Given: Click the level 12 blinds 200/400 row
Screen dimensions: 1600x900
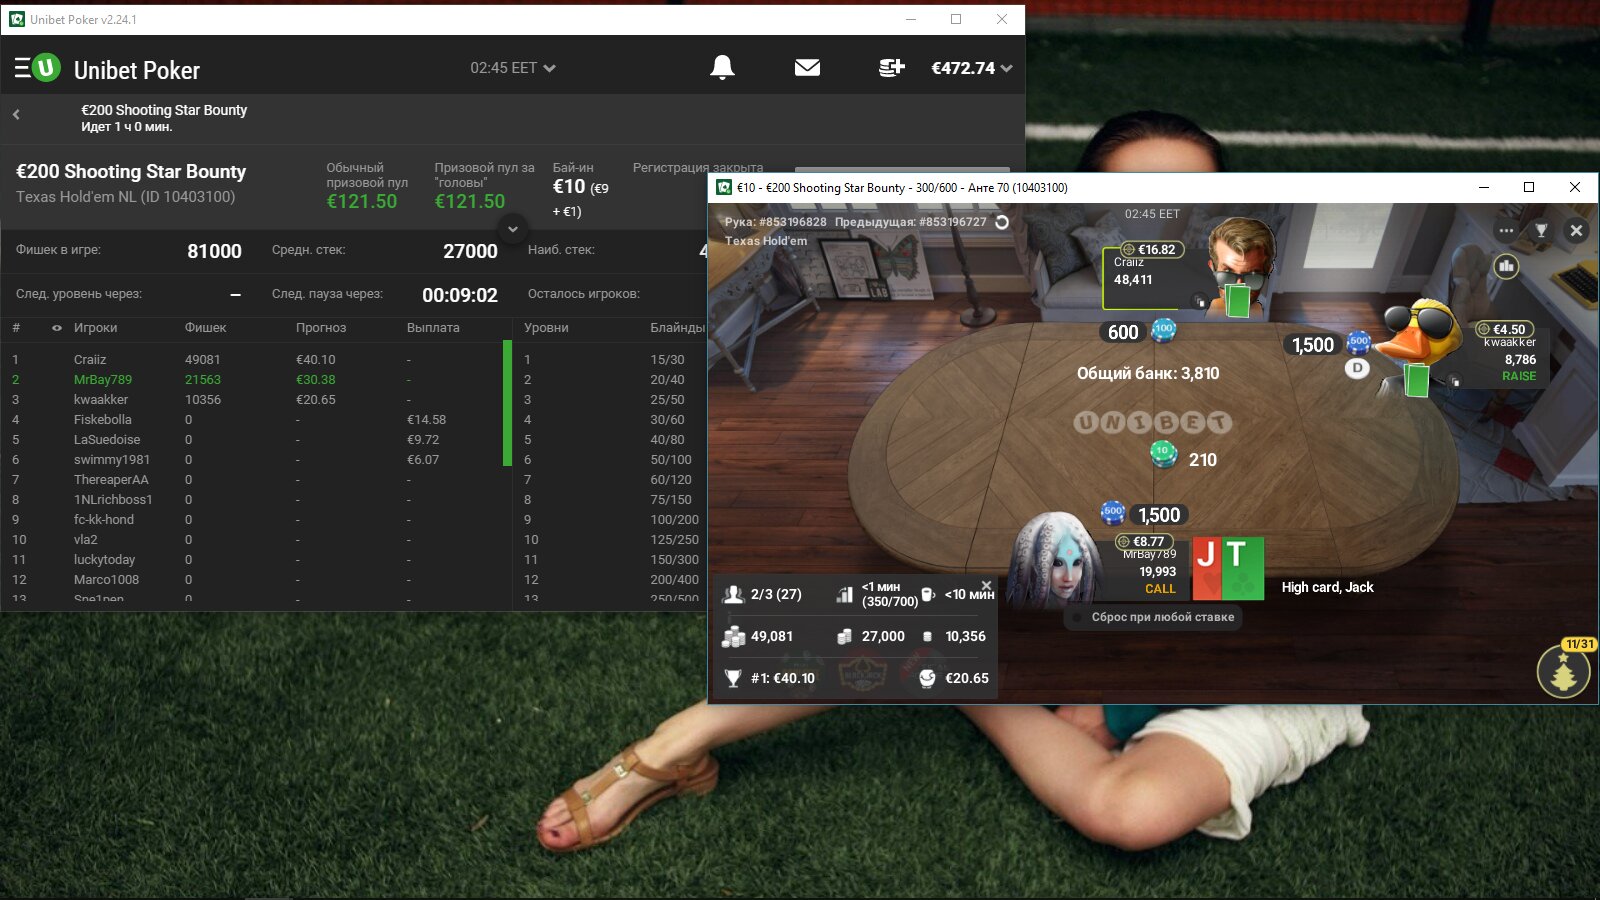Looking at the screenshot, I should (x=612, y=579).
